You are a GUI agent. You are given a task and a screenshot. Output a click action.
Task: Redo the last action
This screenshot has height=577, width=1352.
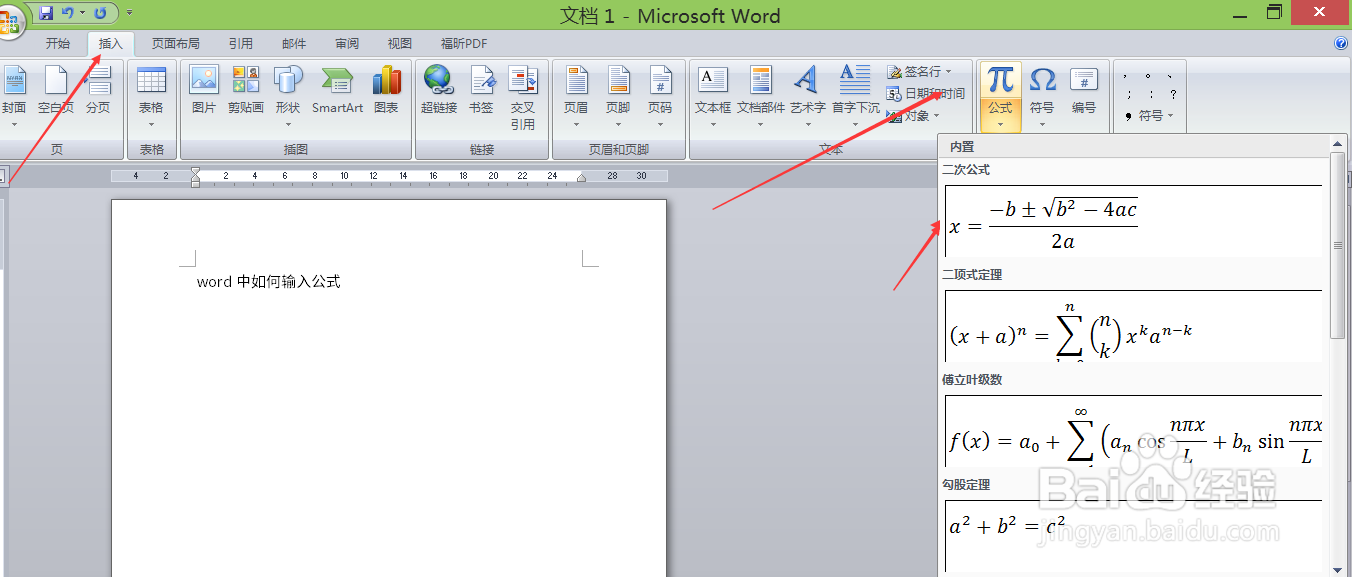pyautogui.click(x=100, y=14)
